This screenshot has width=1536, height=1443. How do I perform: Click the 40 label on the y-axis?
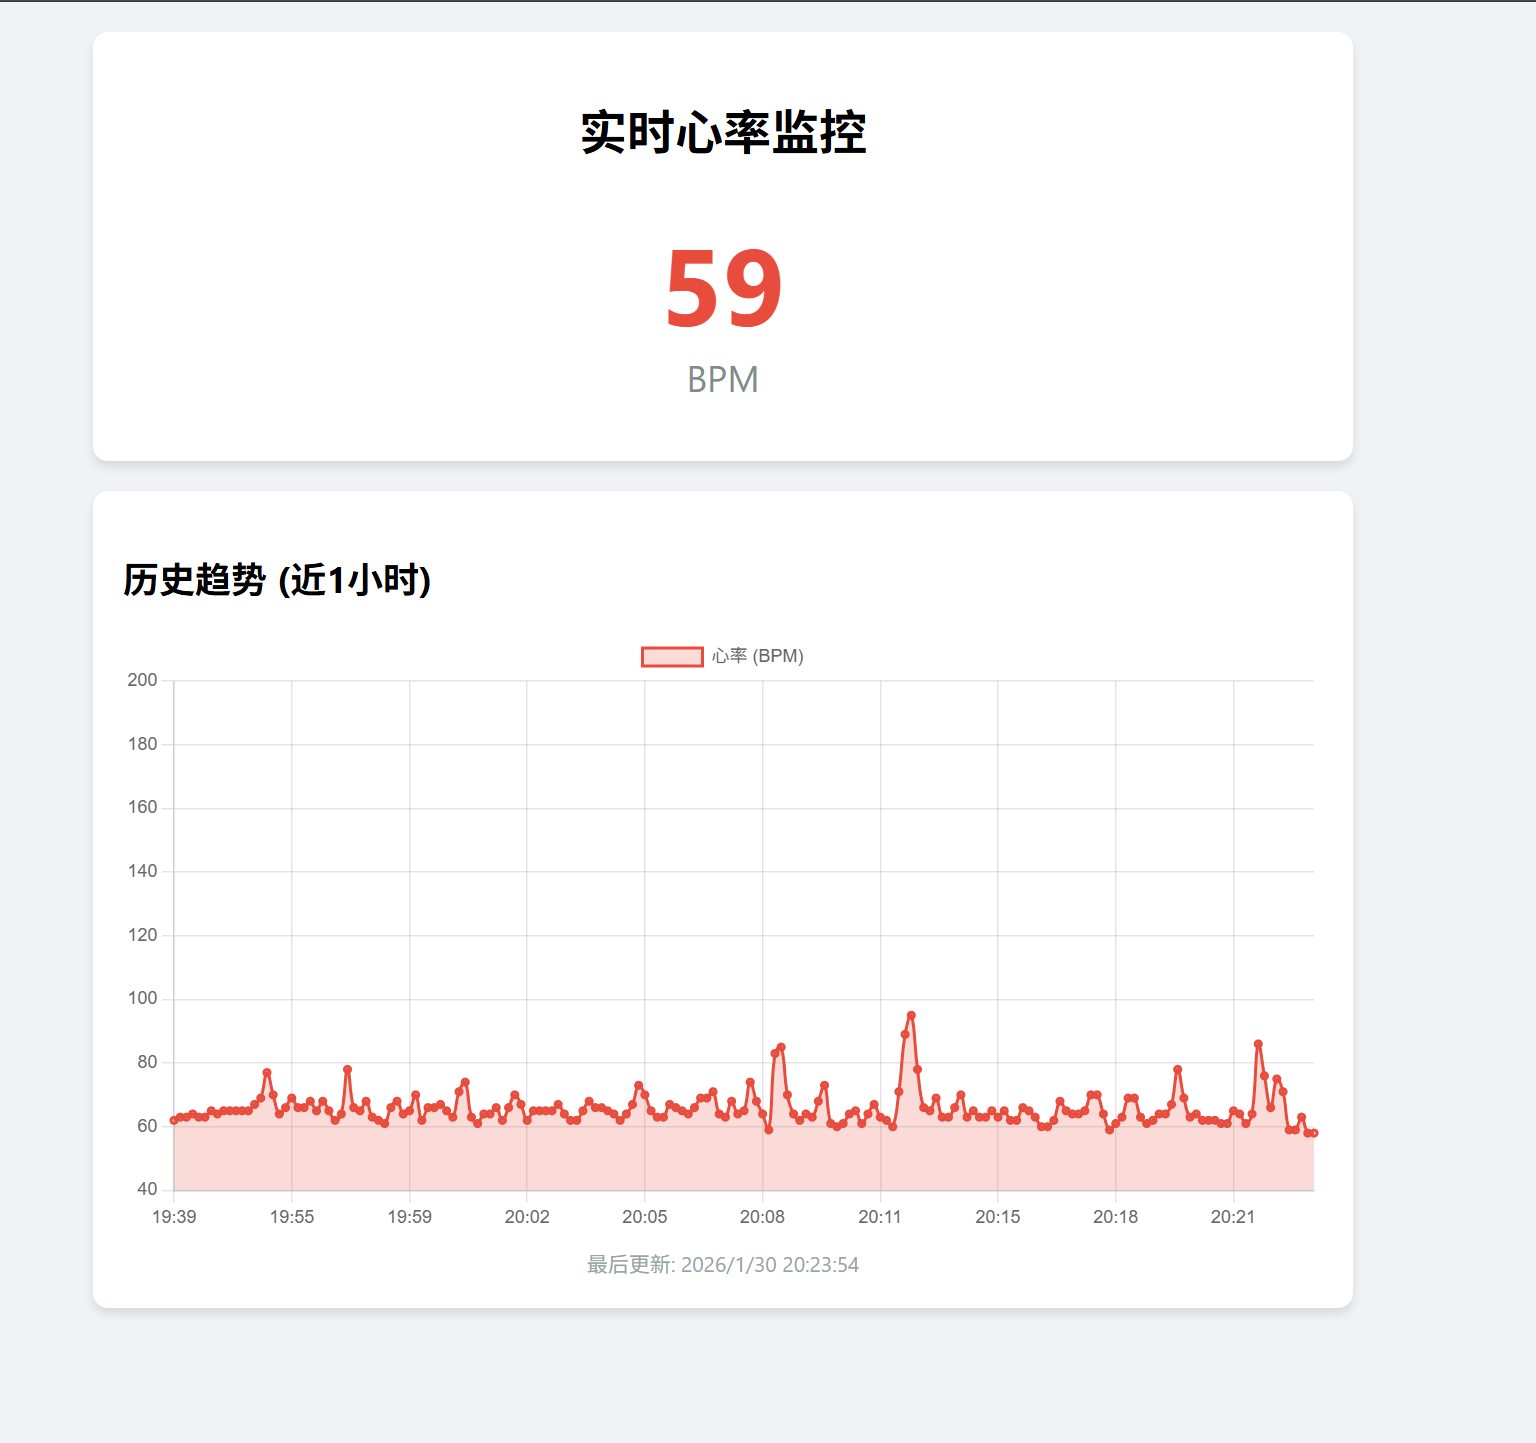(x=147, y=1189)
